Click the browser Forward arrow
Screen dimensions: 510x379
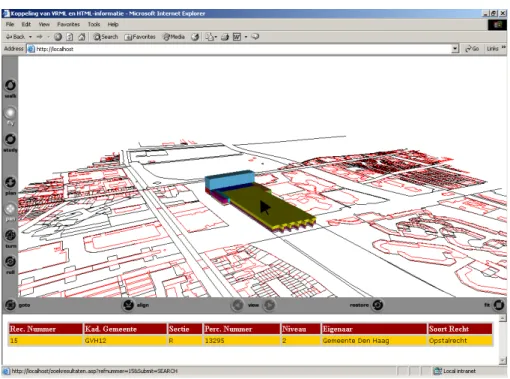[x=40, y=37]
